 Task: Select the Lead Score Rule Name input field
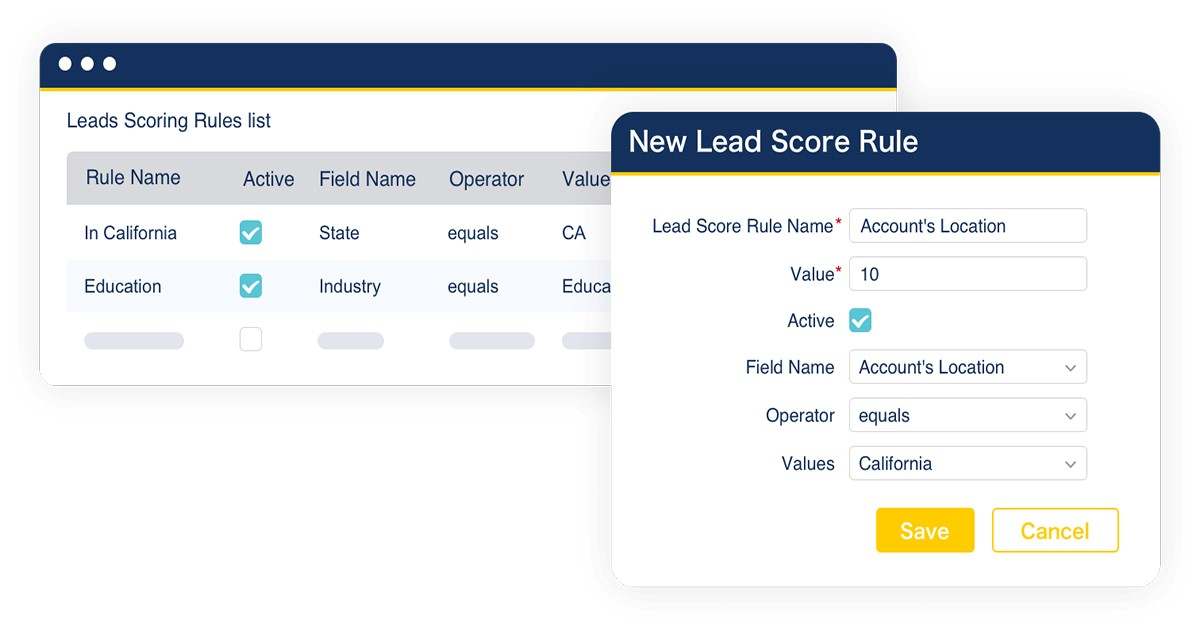967,225
